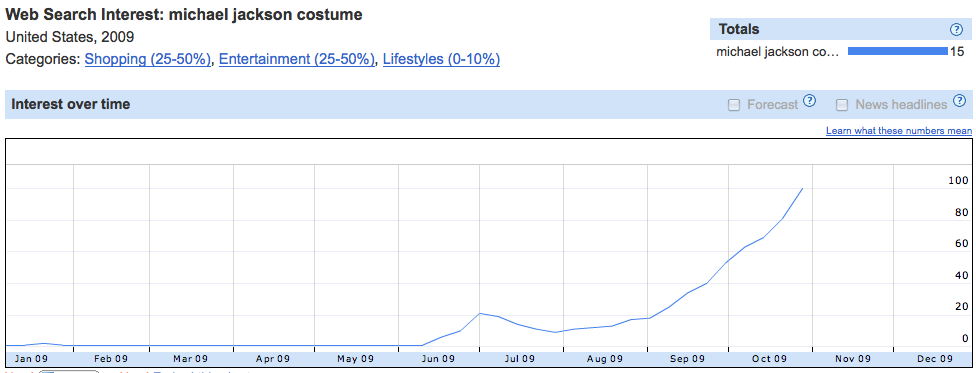The width and height of the screenshot is (976, 373).
Task: Click the Forecast label text
Action: pyautogui.click(x=772, y=105)
